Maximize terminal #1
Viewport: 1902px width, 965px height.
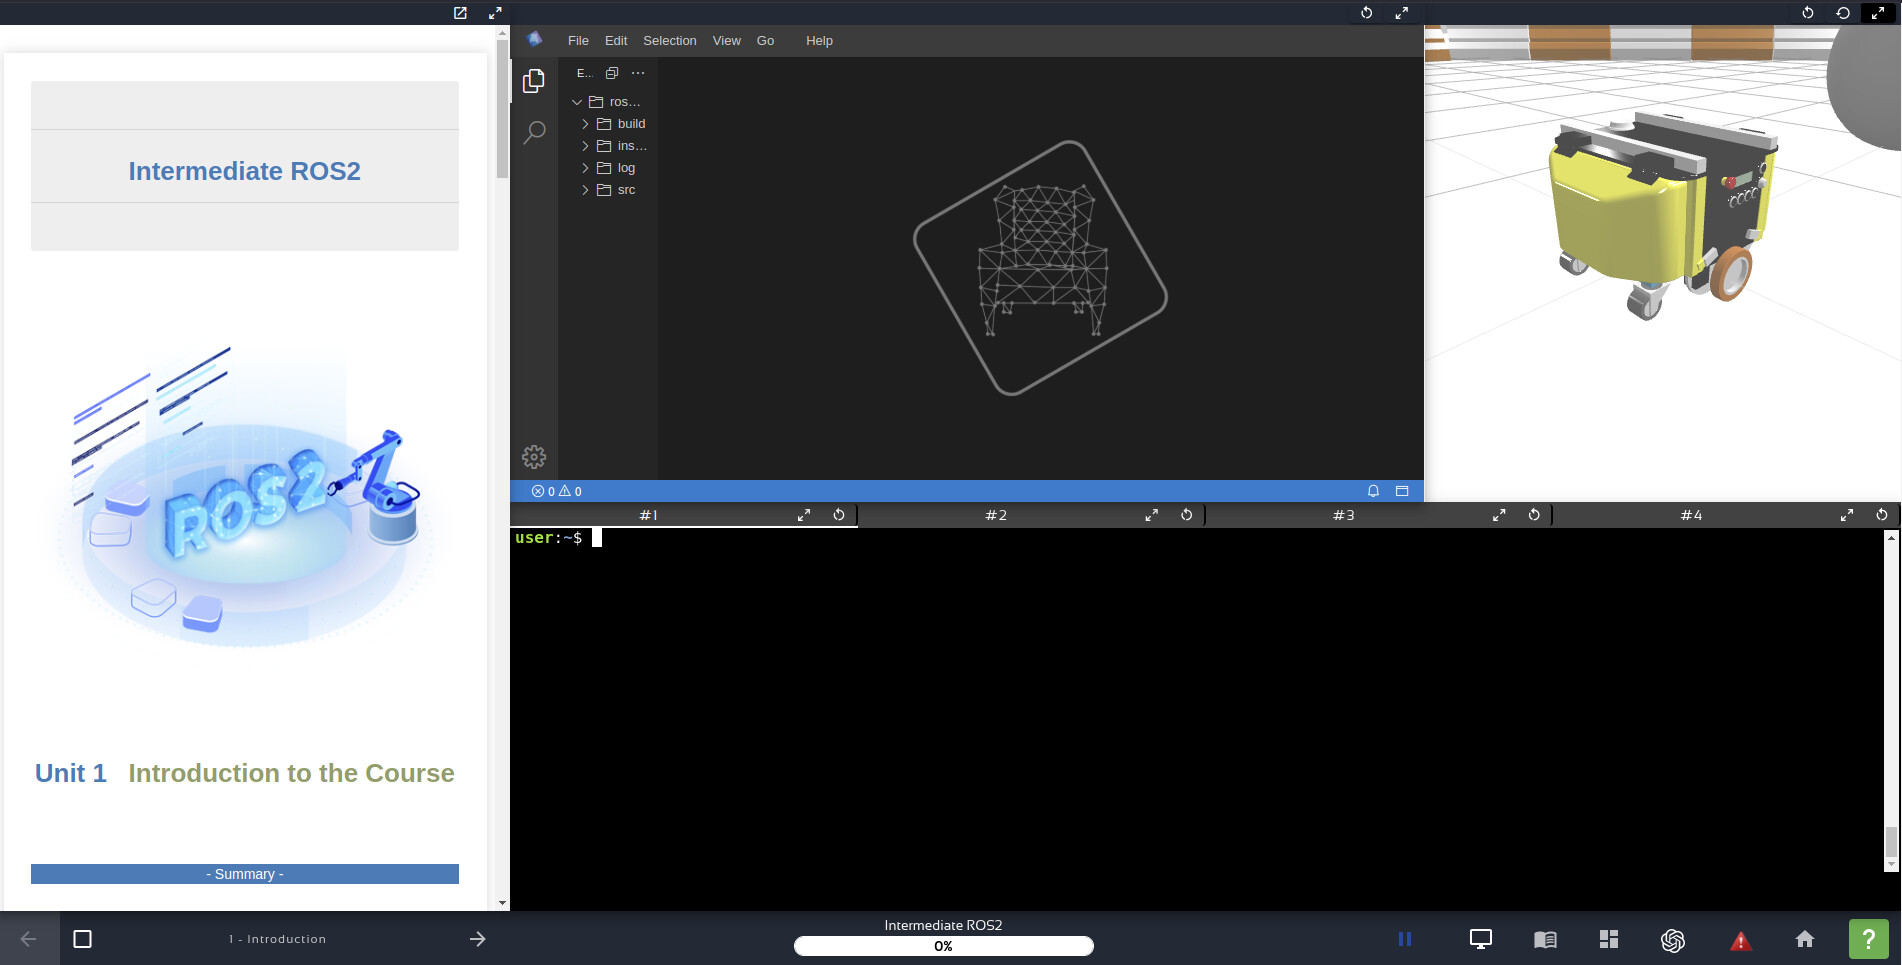pos(804,515)
